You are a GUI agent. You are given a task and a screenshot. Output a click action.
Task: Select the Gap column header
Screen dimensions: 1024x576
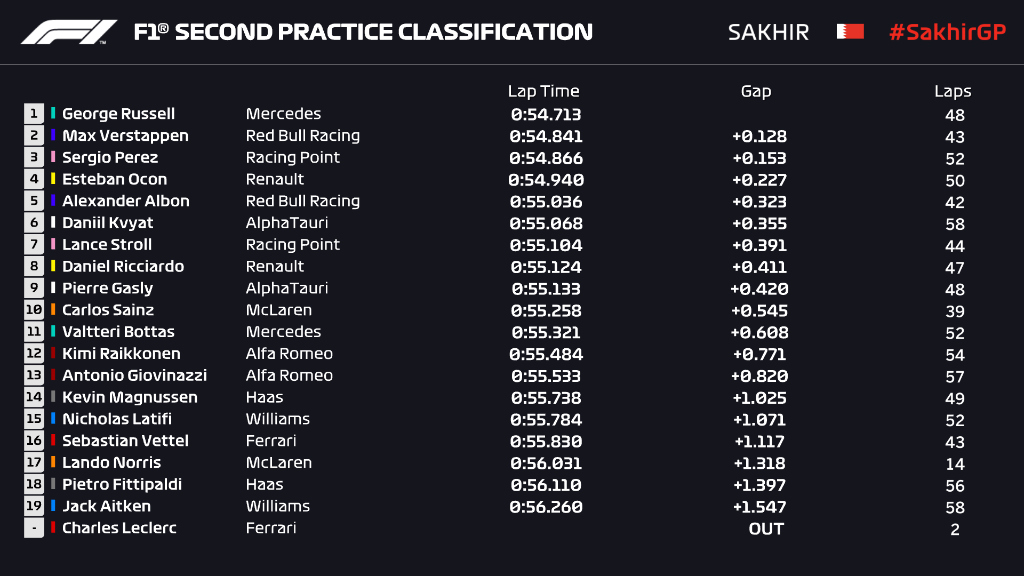click(x=756, y=91)
